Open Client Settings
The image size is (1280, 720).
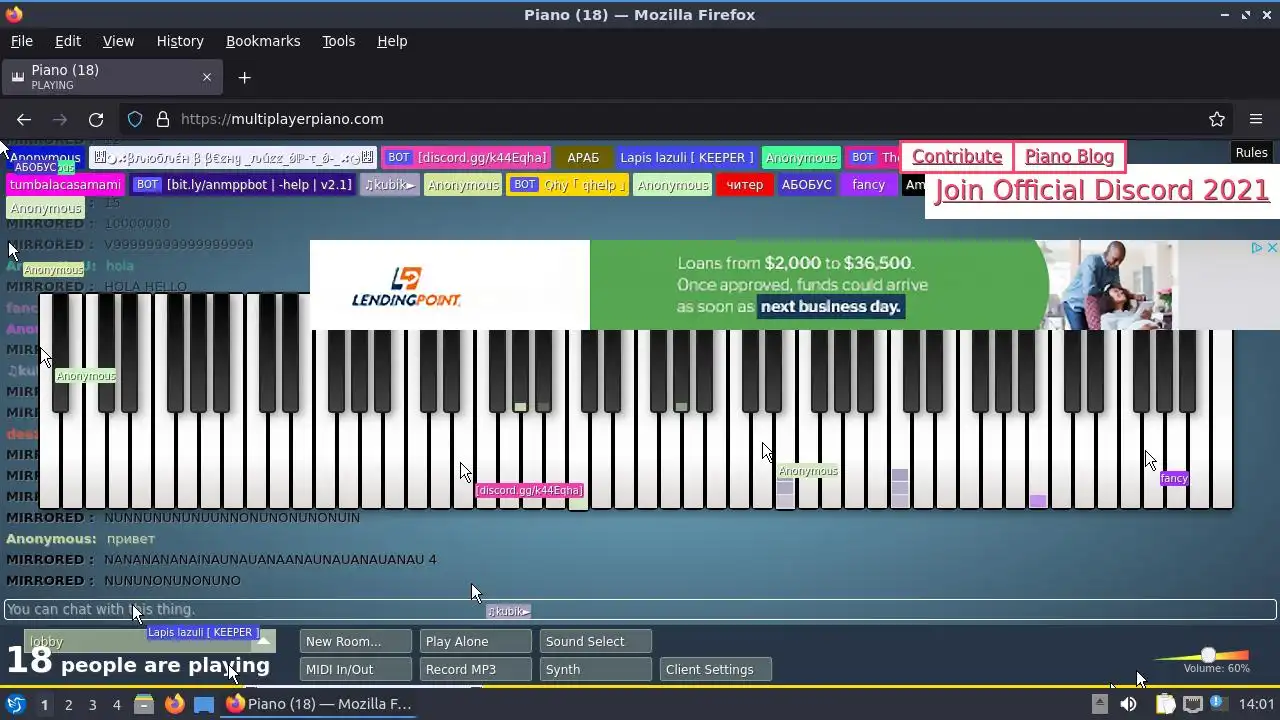pyautogui.click(x=715, y=669)
